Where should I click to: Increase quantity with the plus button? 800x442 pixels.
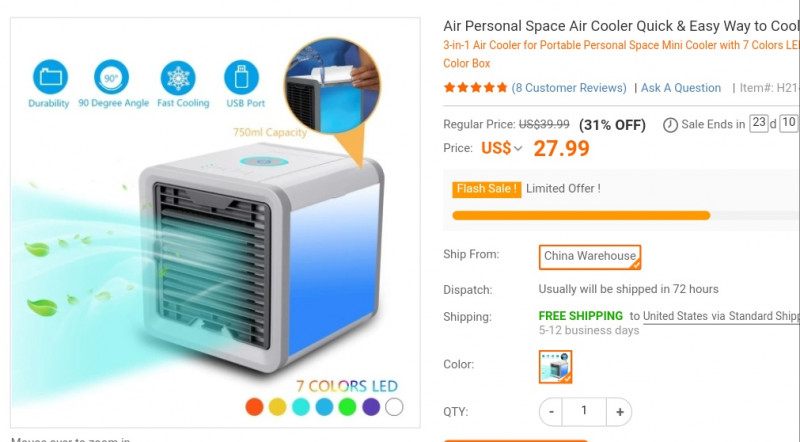619,412
